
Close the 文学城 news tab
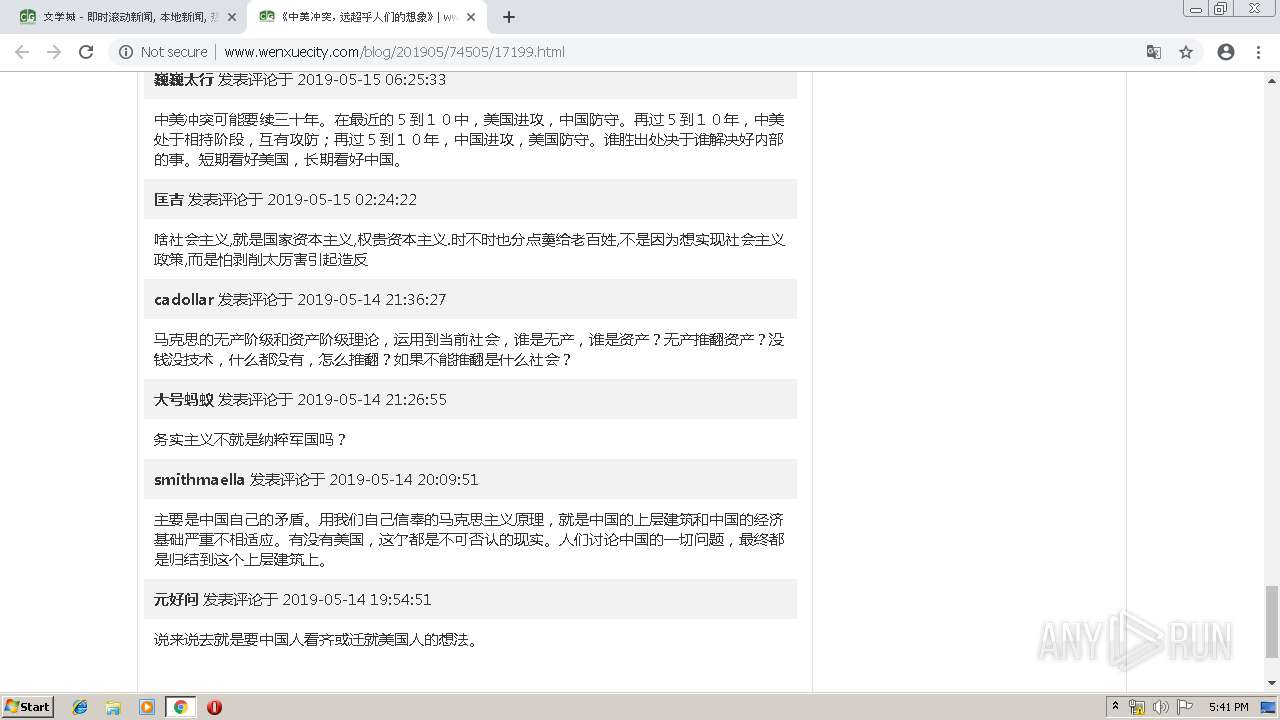click(232, 17)
